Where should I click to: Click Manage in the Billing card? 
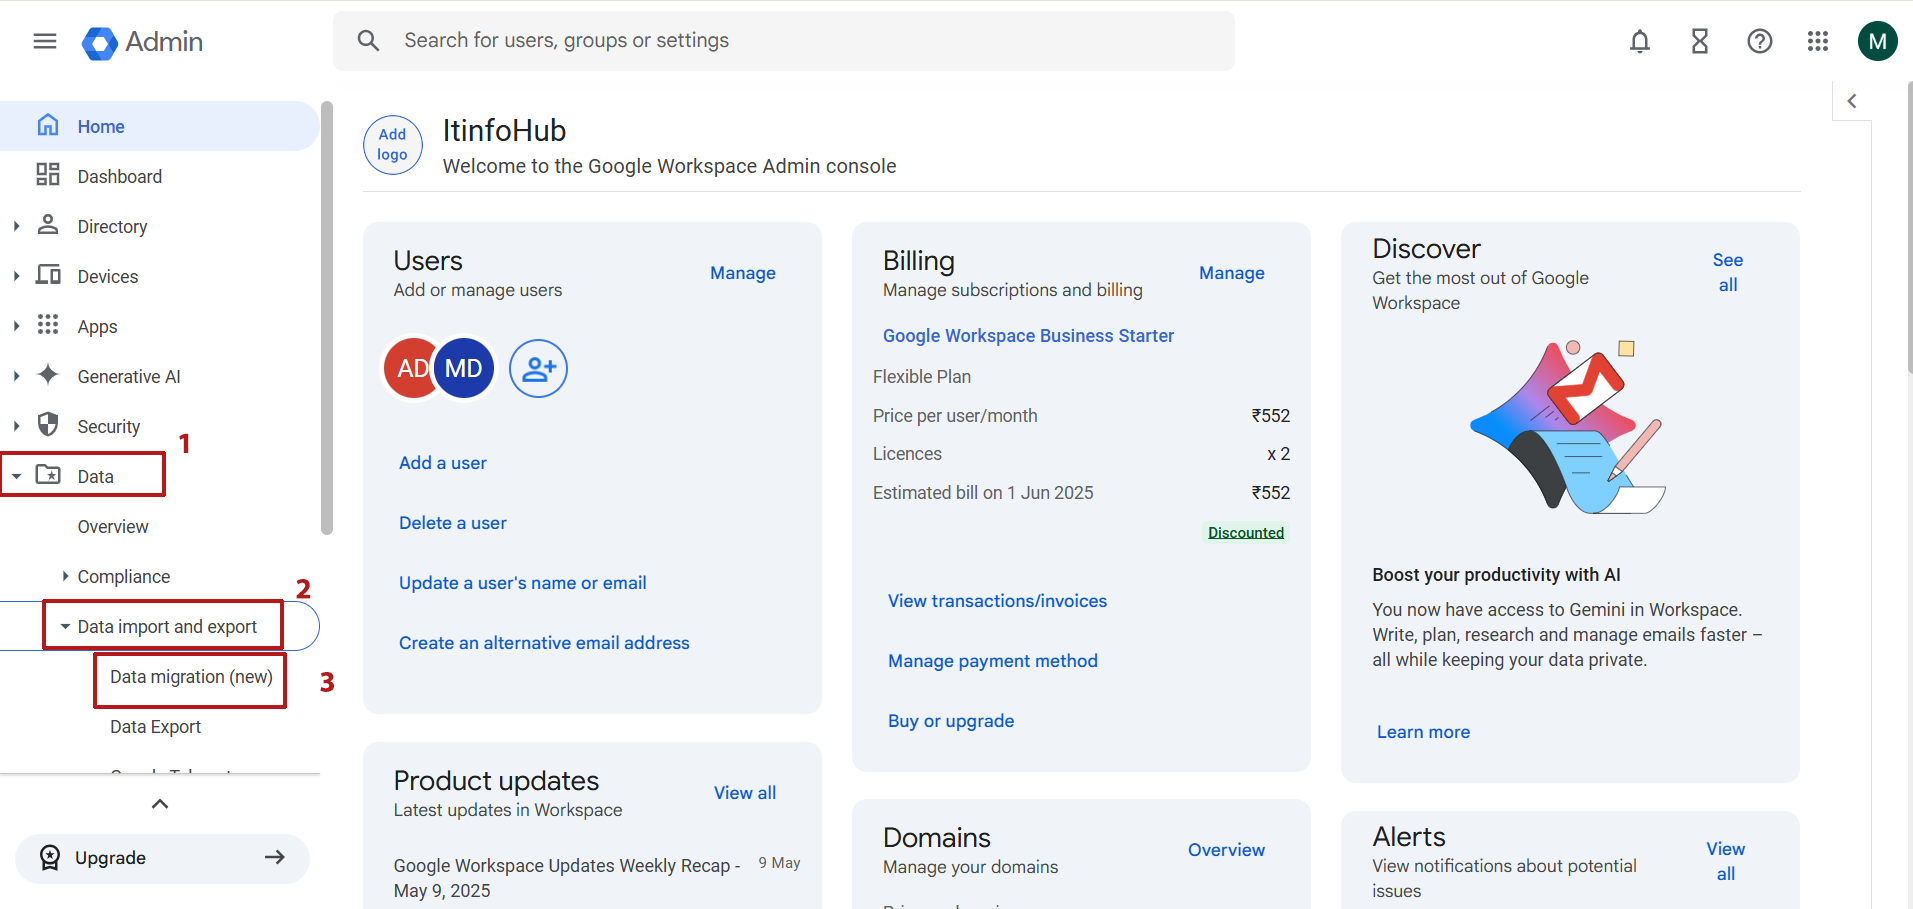tap(1232, 273)
